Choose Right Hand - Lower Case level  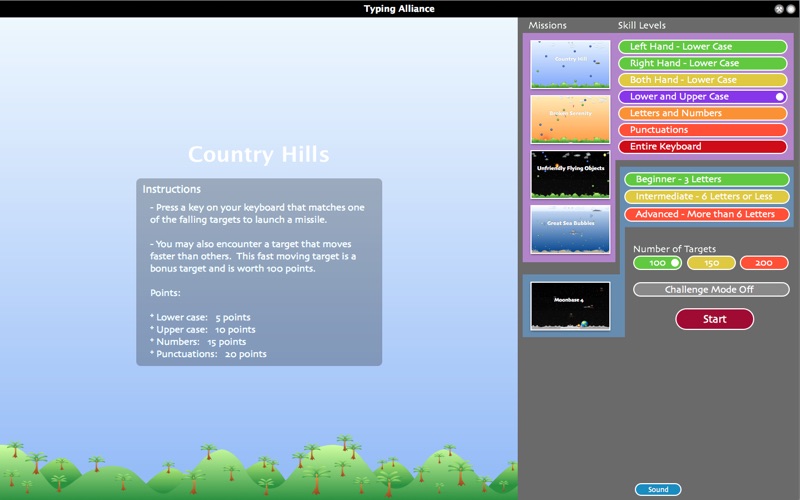point(703,63)
